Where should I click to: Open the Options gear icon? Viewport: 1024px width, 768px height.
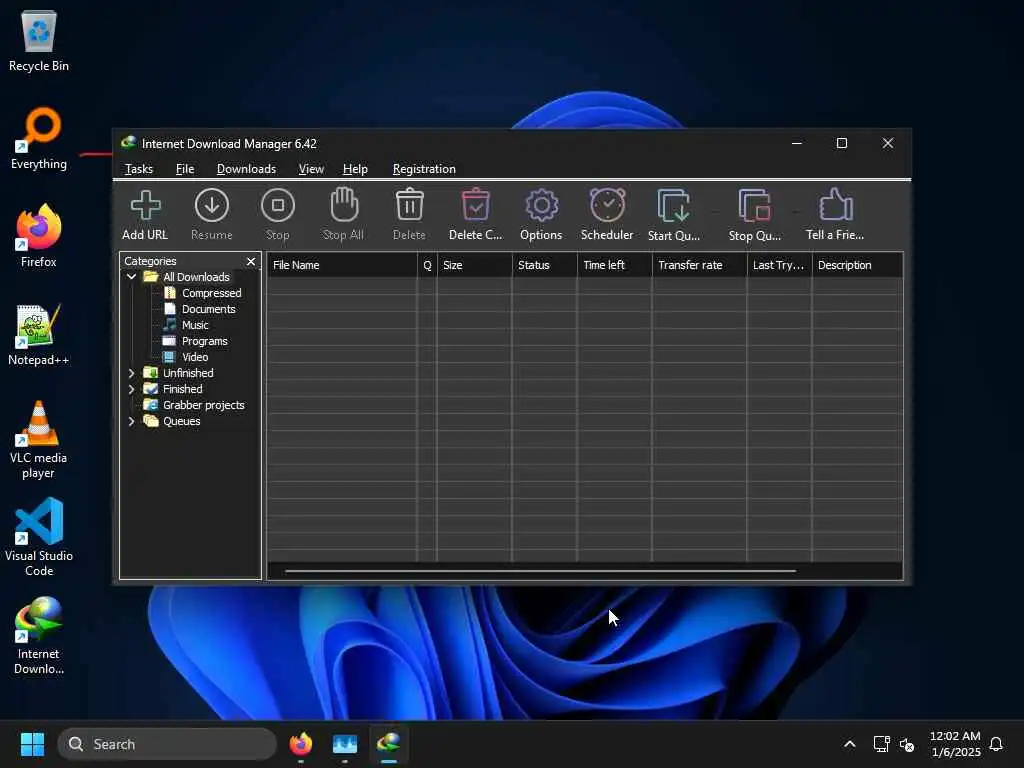(541, 206)
